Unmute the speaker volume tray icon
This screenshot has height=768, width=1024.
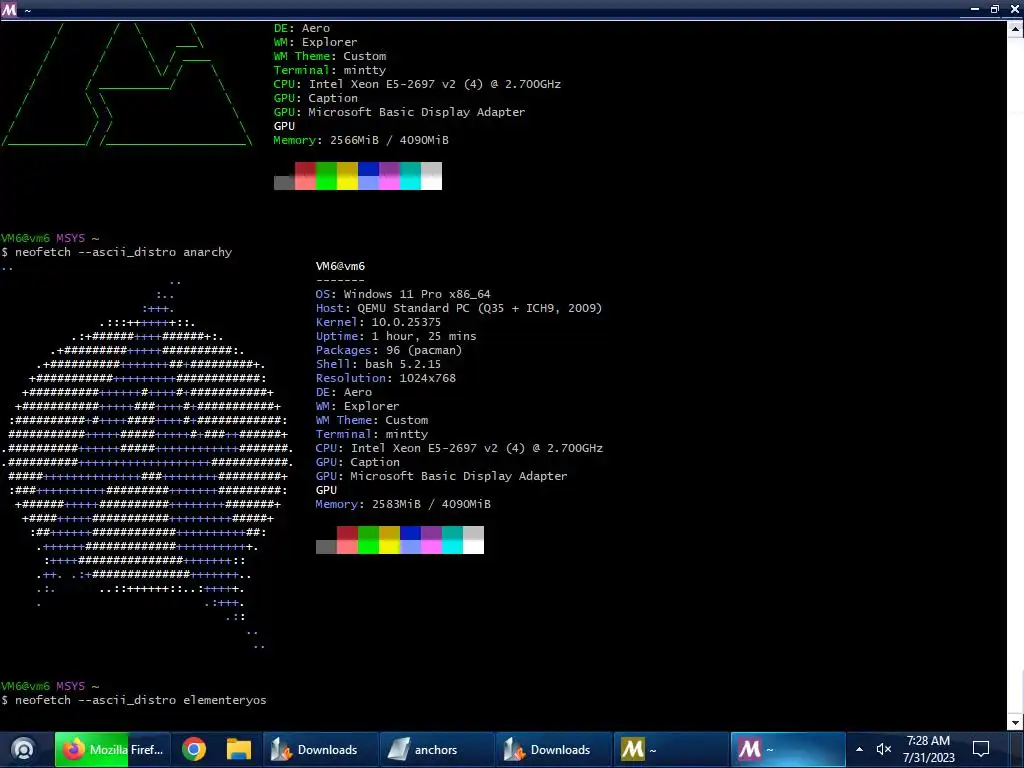pyautogui.click(x=884, y=749)
